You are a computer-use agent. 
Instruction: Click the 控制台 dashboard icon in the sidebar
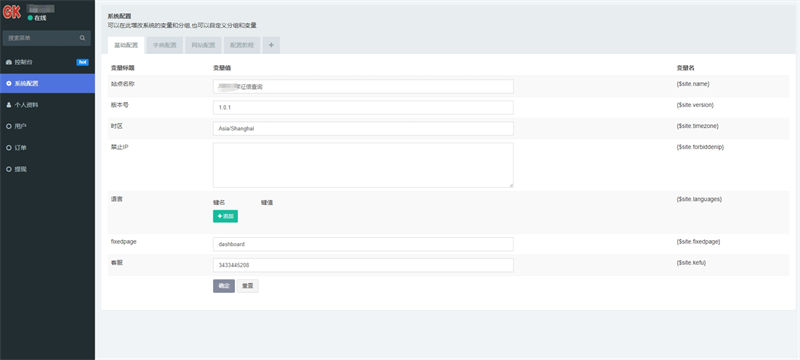[x=8, y=62]
